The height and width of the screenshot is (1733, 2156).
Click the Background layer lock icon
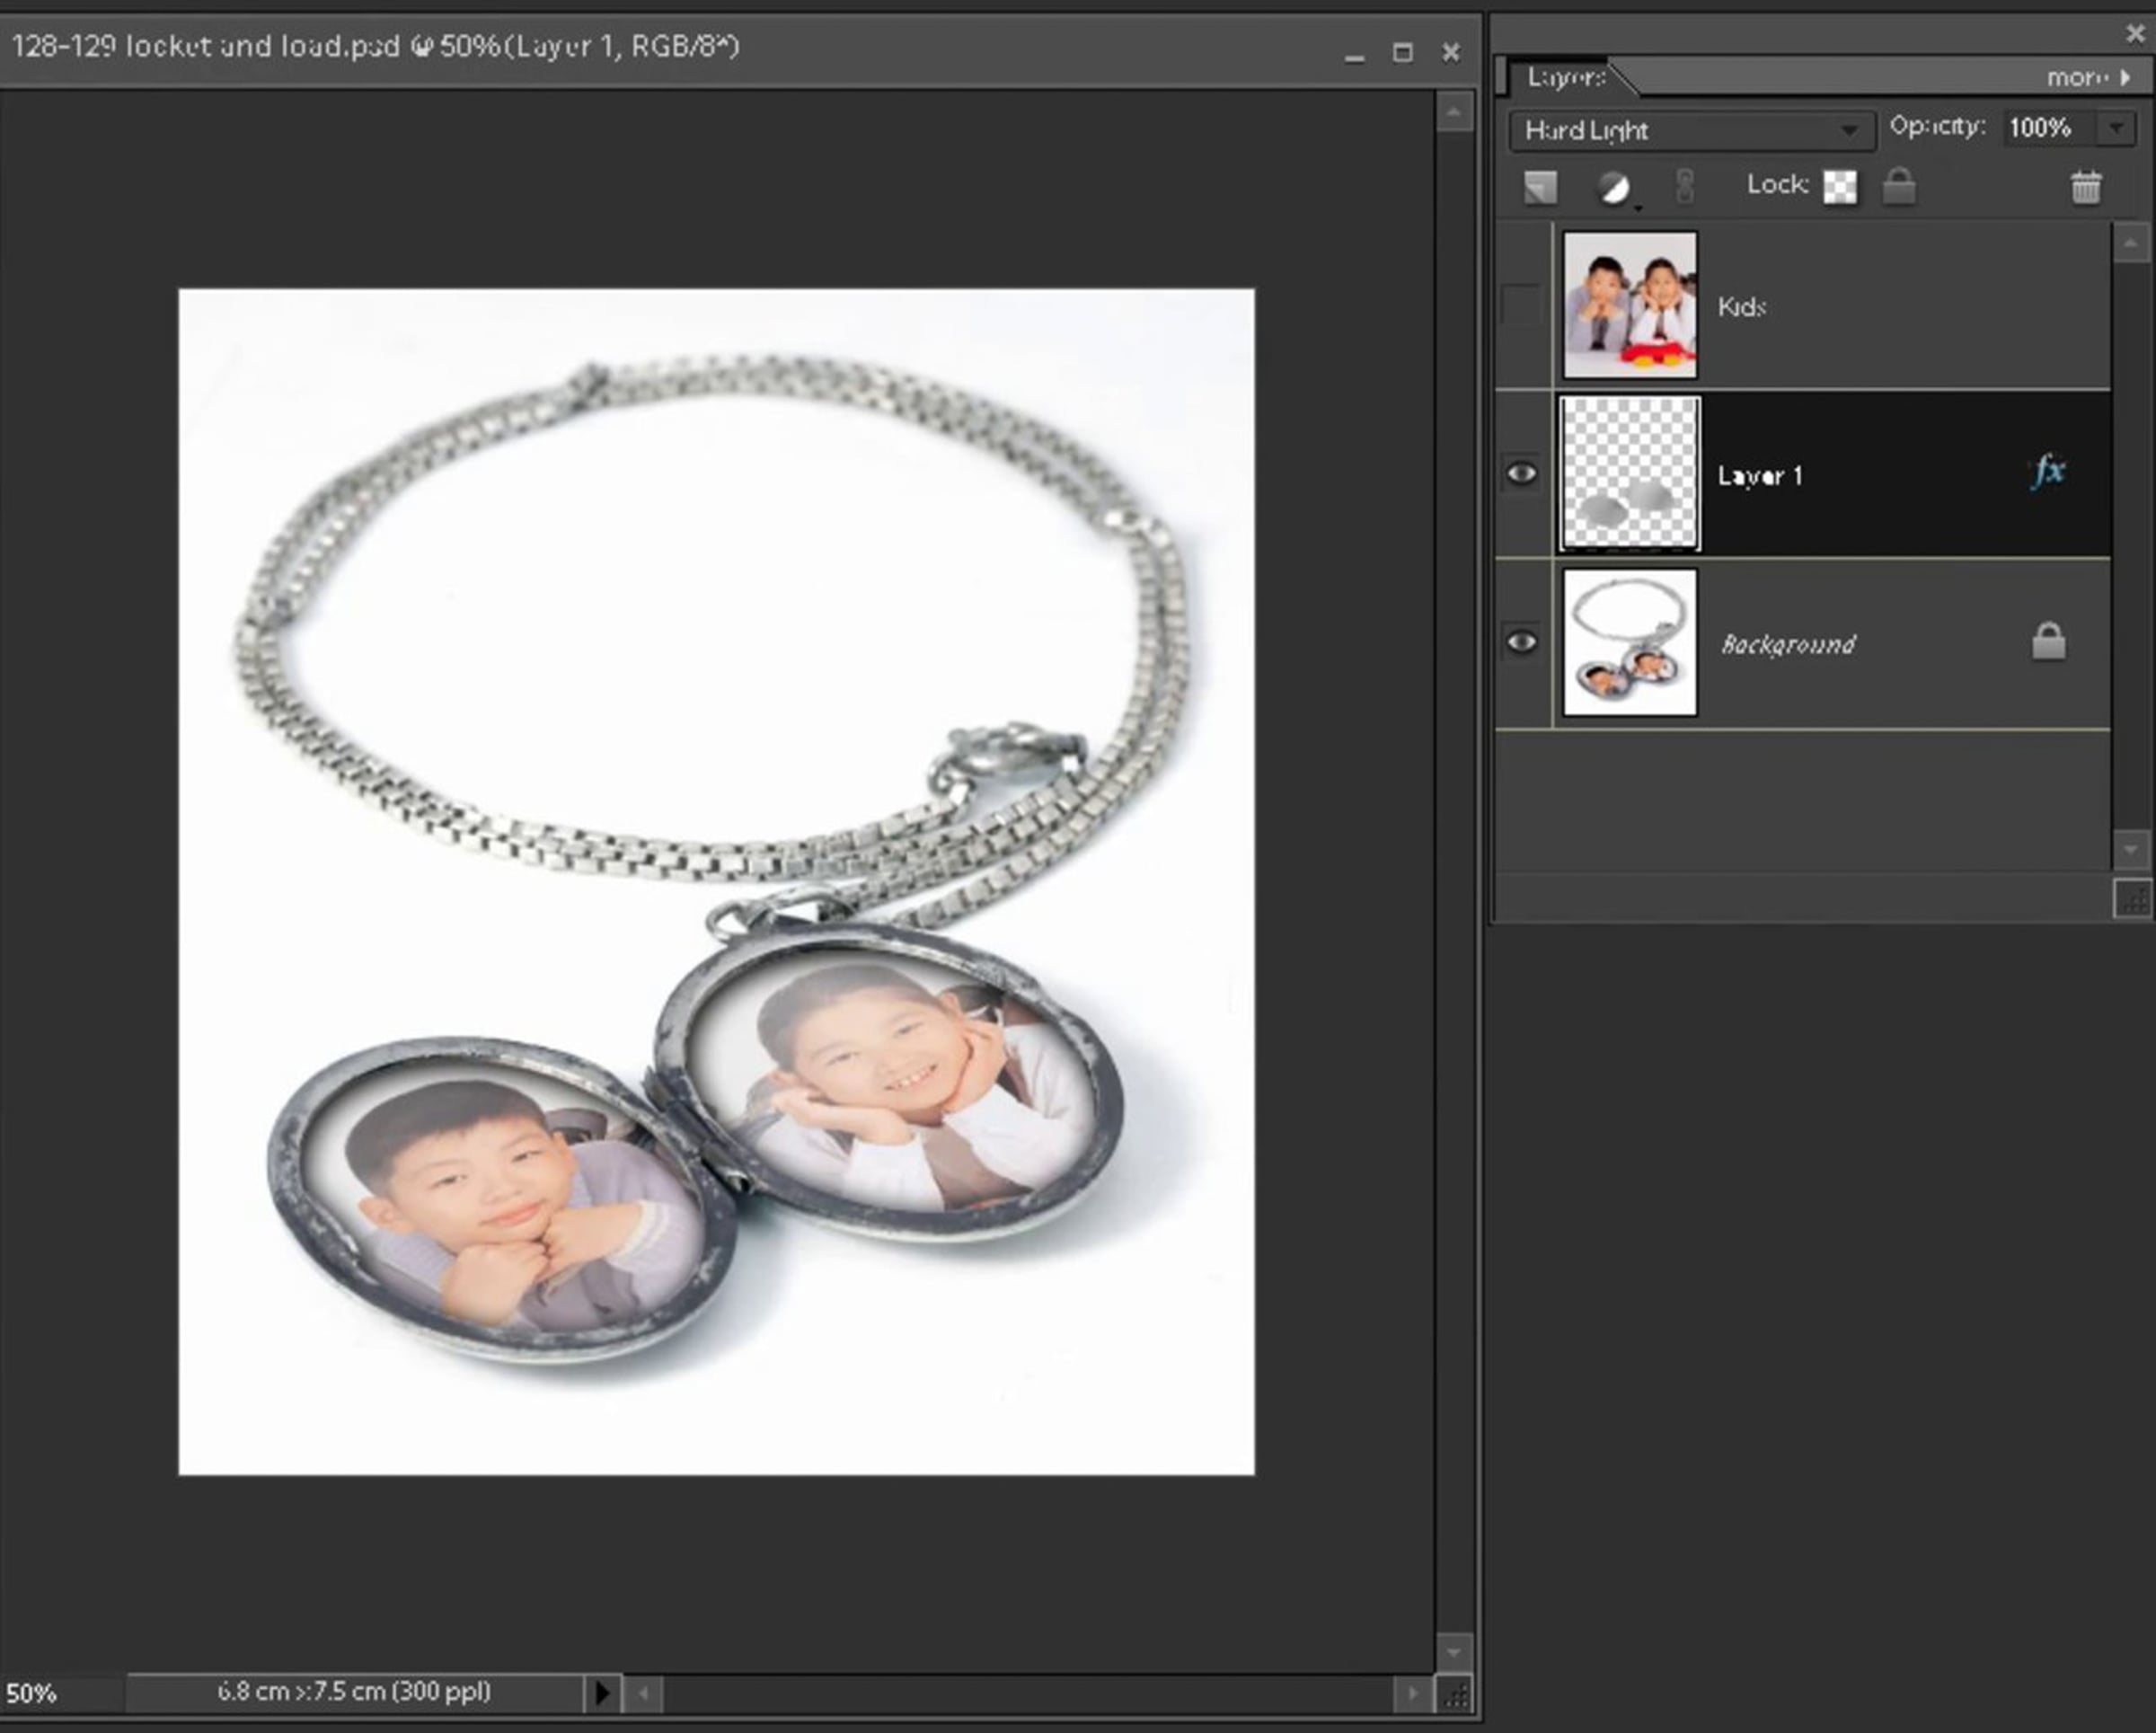(x=2048, y=642)
